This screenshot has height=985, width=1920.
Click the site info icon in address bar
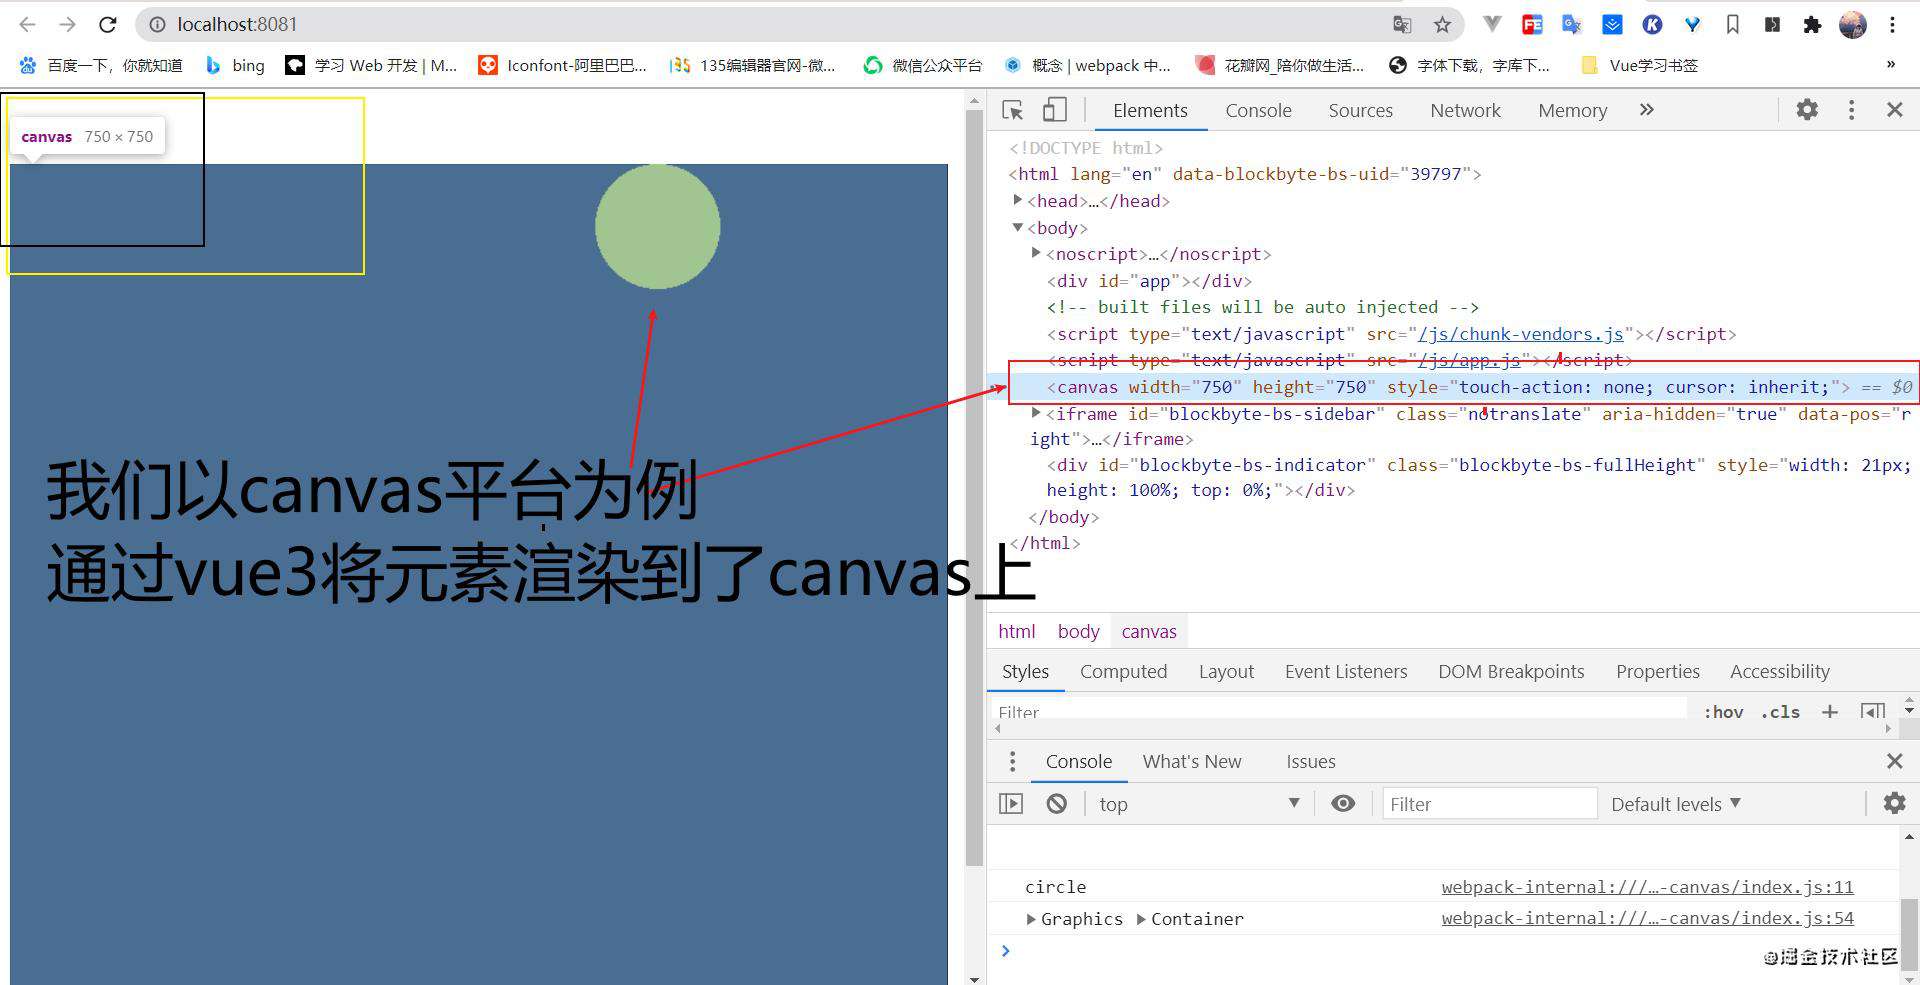click(x=157, y=24)
